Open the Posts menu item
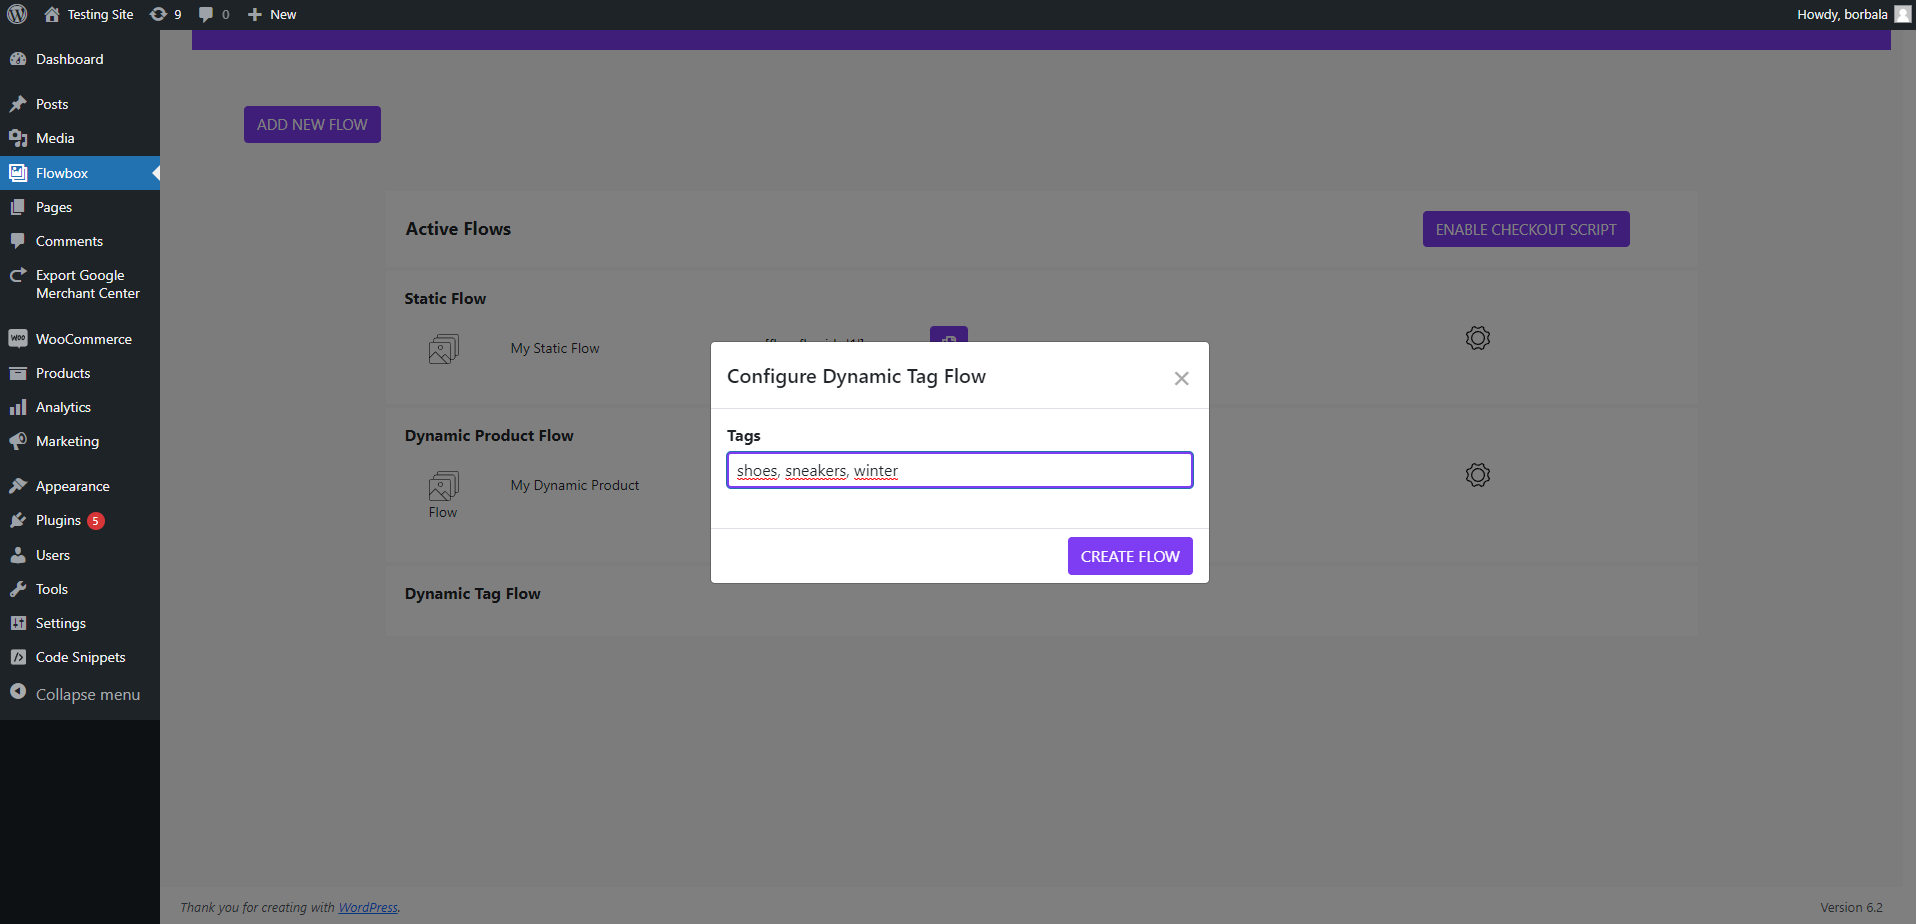This screenshot has width=1916, height=924. point(80,104)
